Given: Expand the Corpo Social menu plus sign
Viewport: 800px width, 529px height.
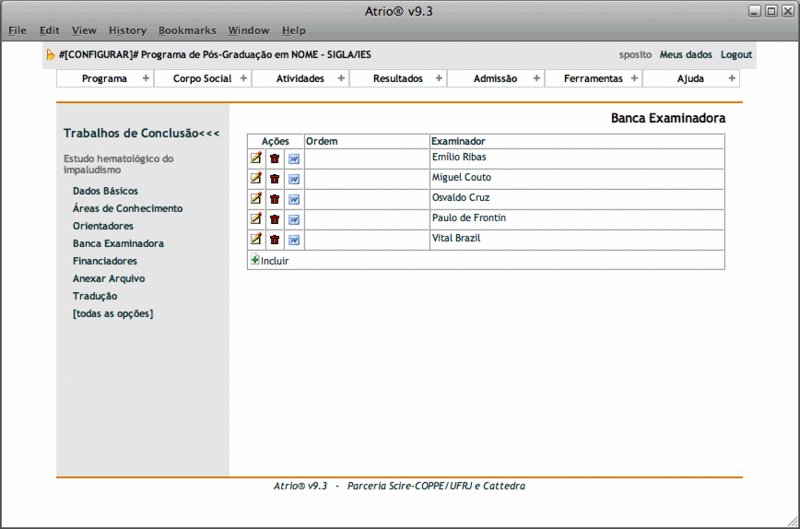Looking at the screenshot, I should point(243,78).
